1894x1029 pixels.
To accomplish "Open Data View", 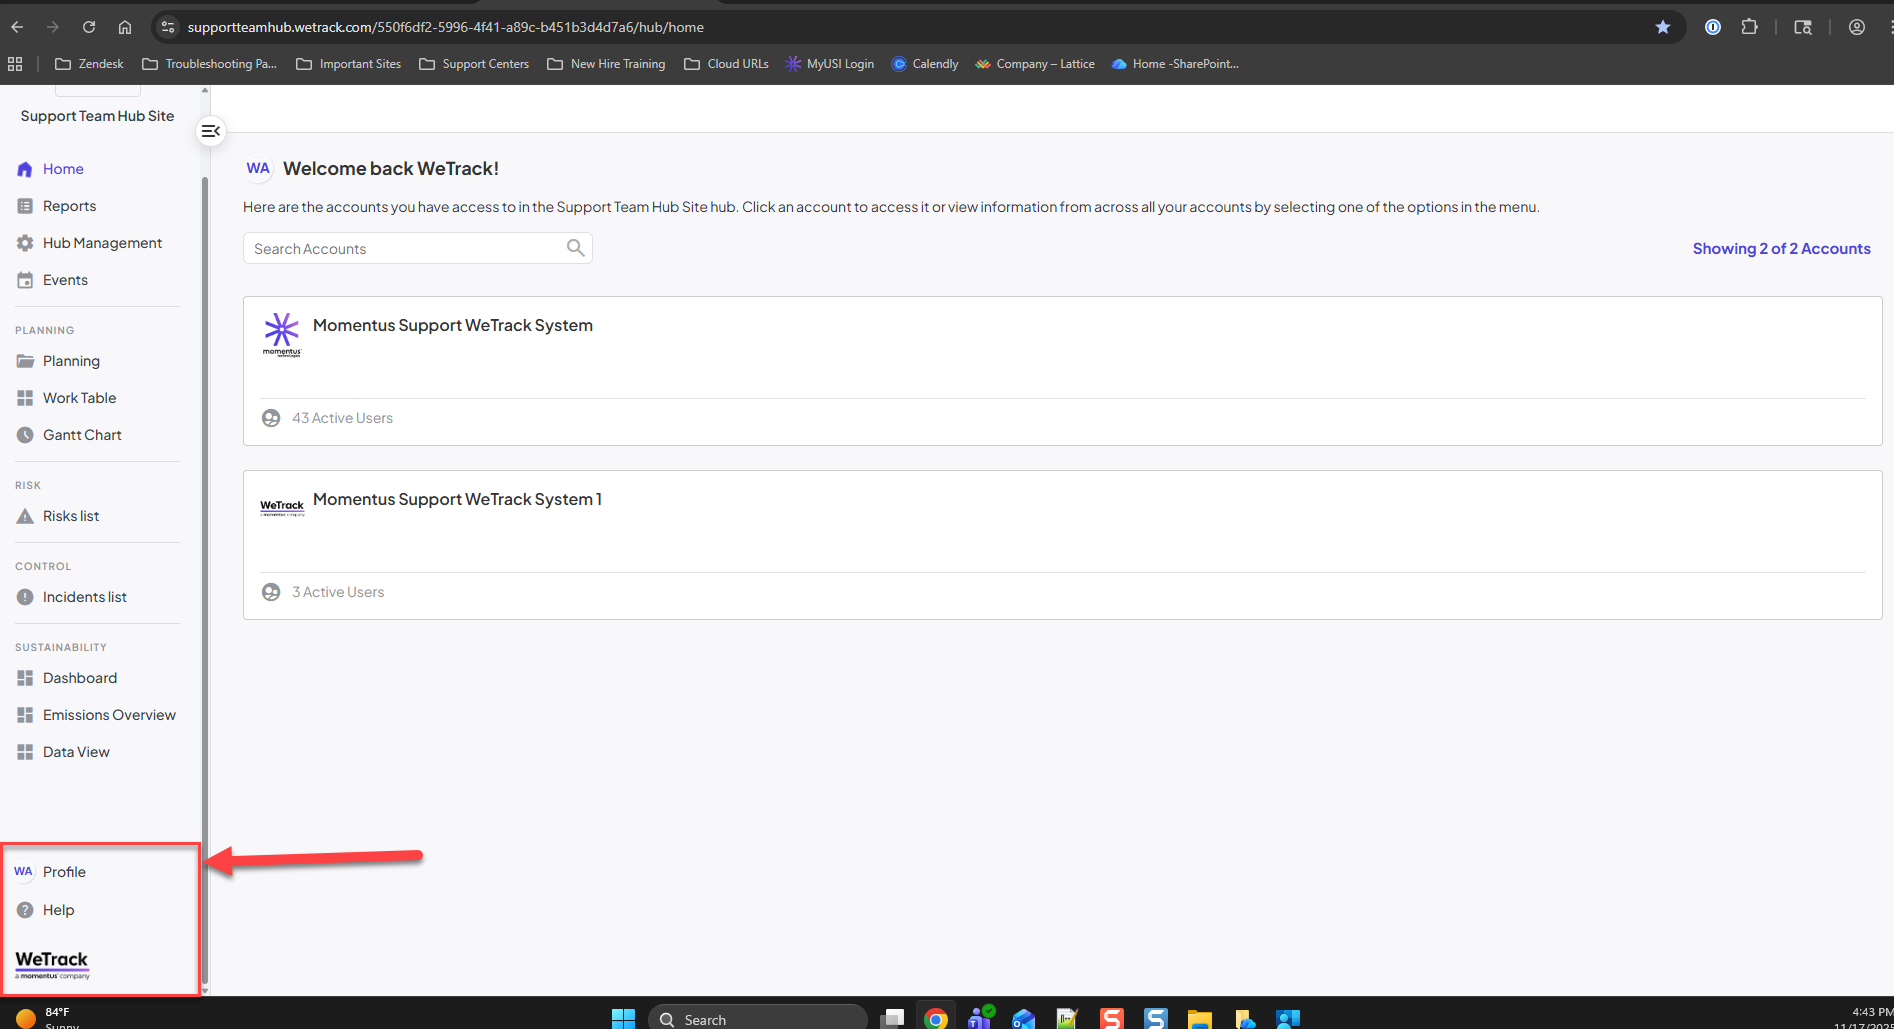I will coord(76,752).
